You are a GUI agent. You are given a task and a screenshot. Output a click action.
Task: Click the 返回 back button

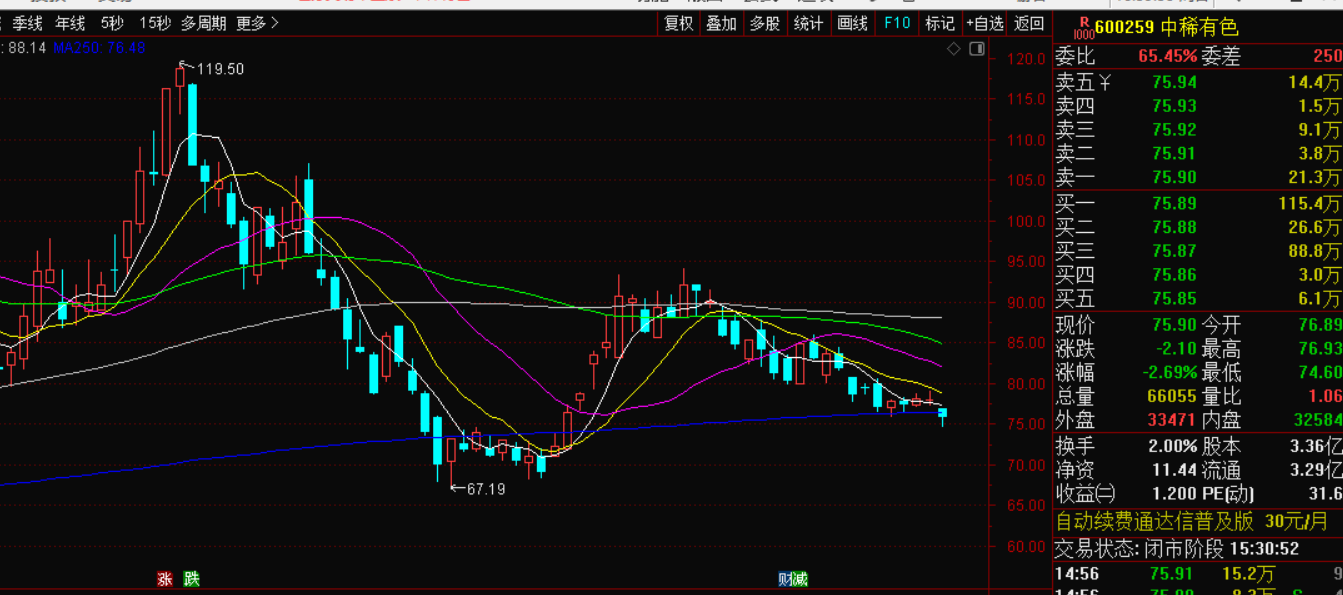(x=1029, y=23)
